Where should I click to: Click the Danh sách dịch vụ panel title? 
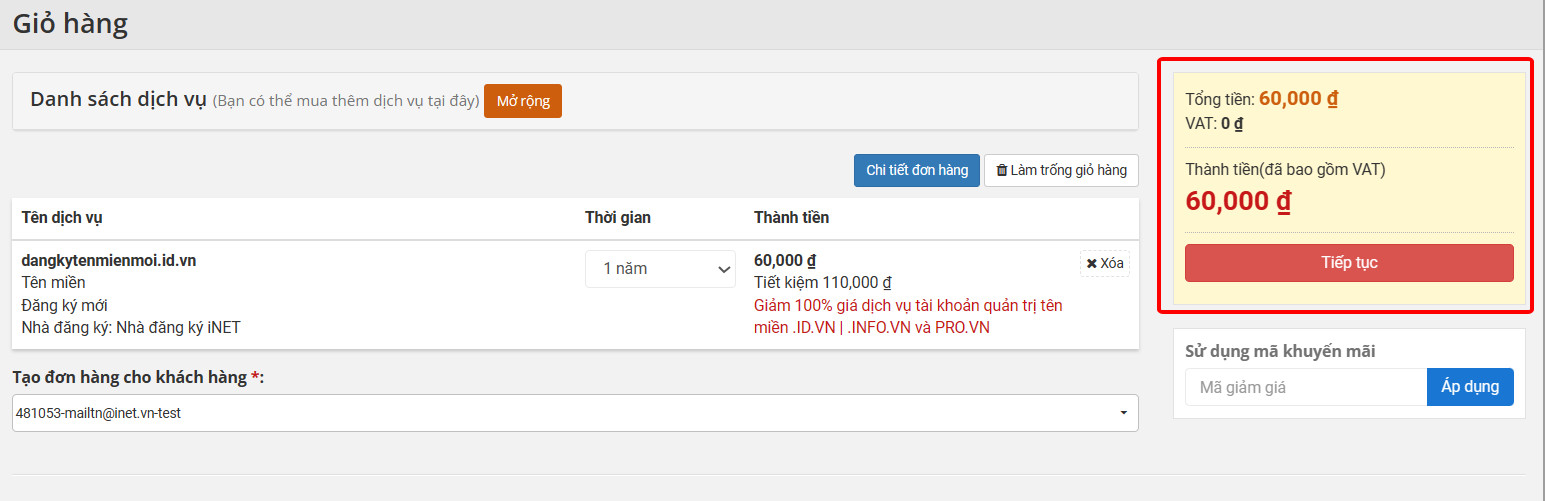coord(118,99)
